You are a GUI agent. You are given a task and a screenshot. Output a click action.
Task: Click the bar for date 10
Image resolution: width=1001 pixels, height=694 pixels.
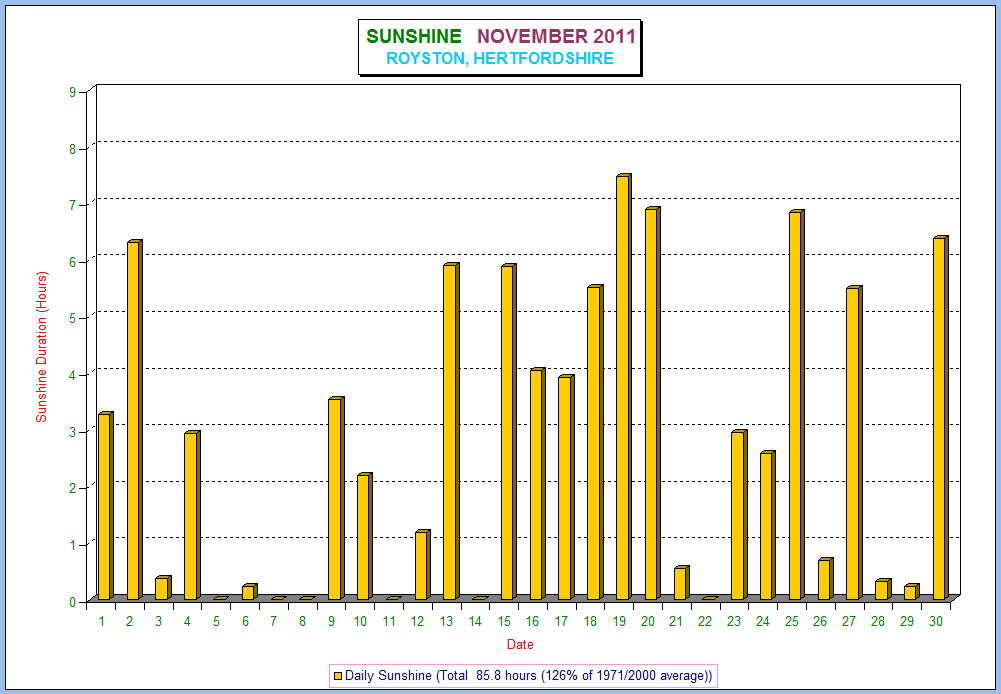[365, 537]
